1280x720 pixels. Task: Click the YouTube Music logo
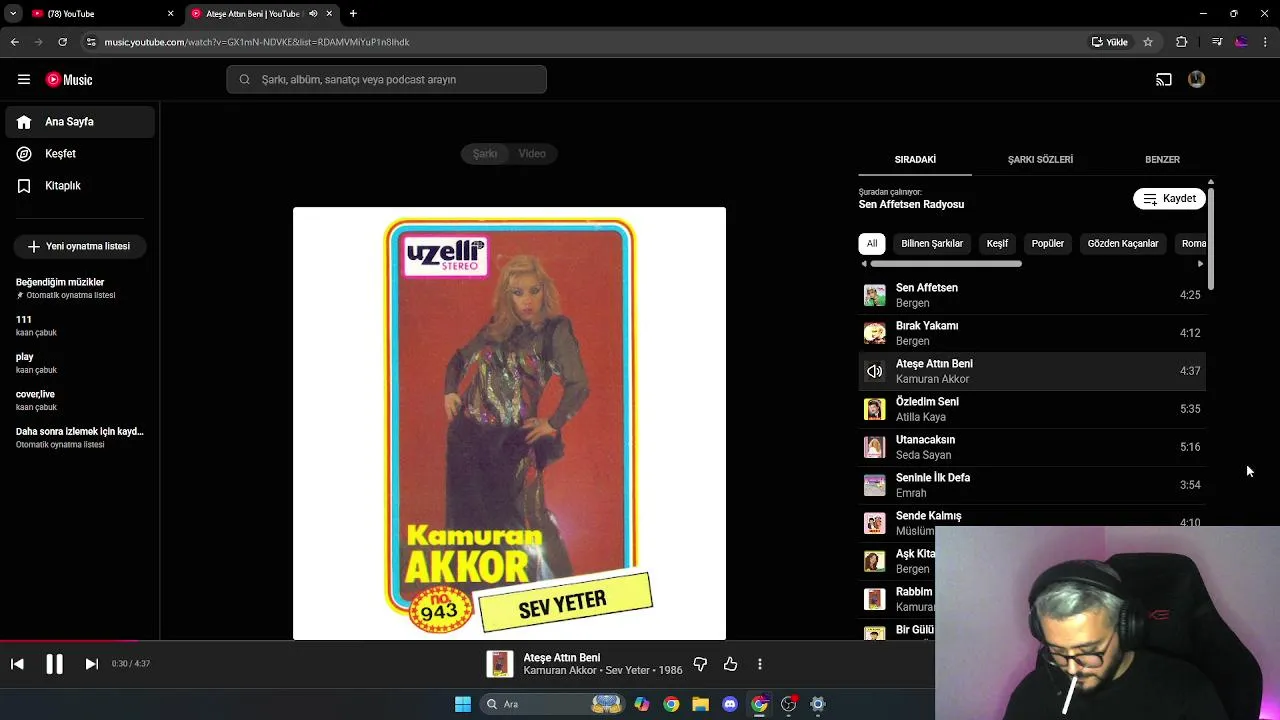pos(69,79)
